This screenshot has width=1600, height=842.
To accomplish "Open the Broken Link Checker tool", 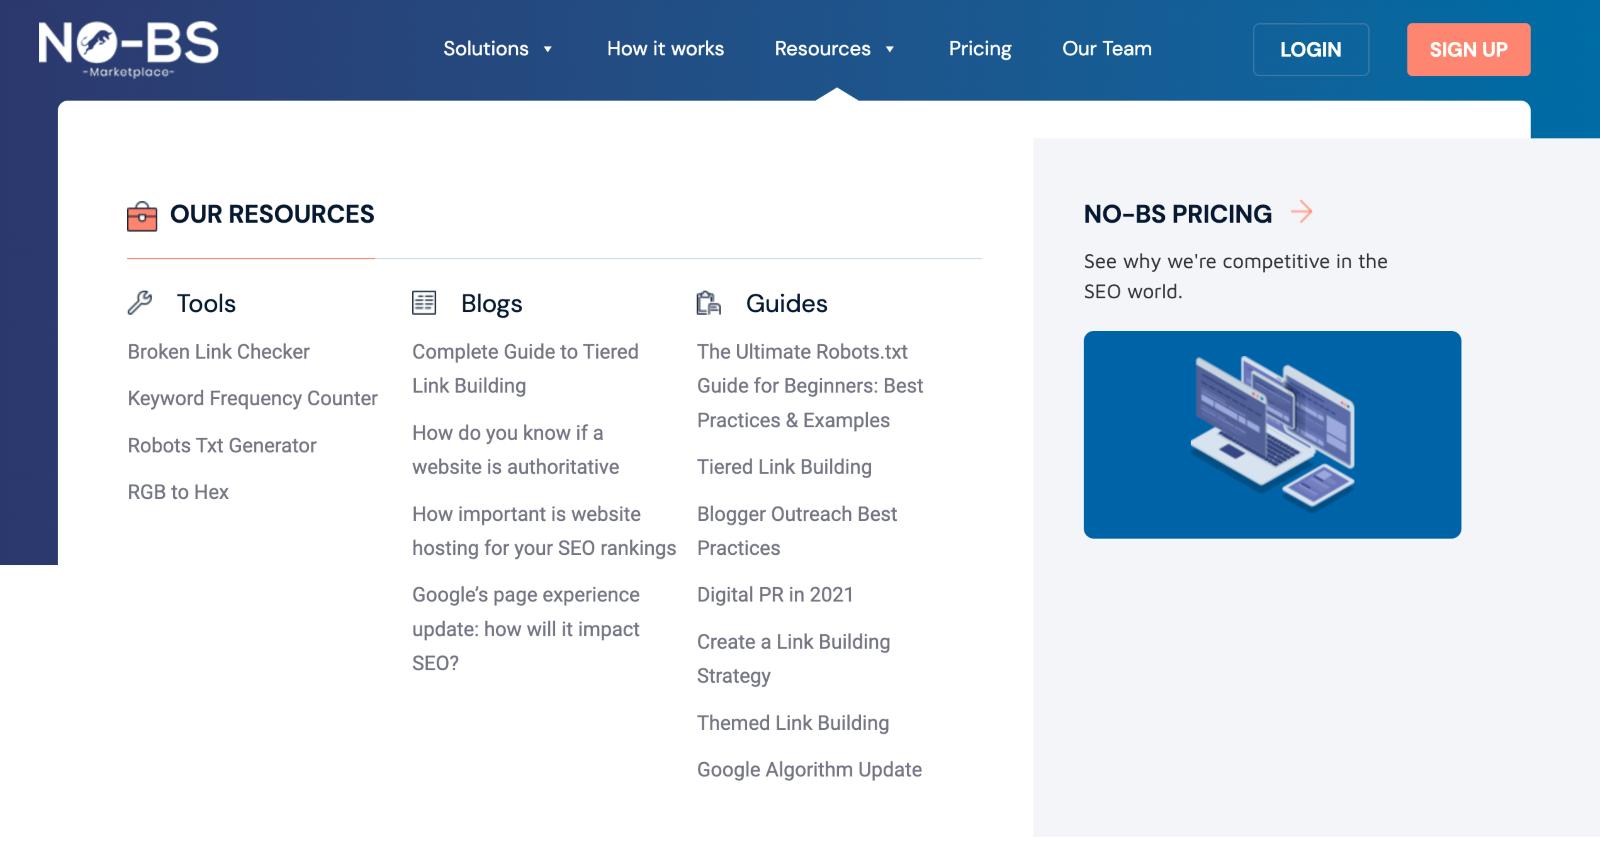I will coord(218,352).
